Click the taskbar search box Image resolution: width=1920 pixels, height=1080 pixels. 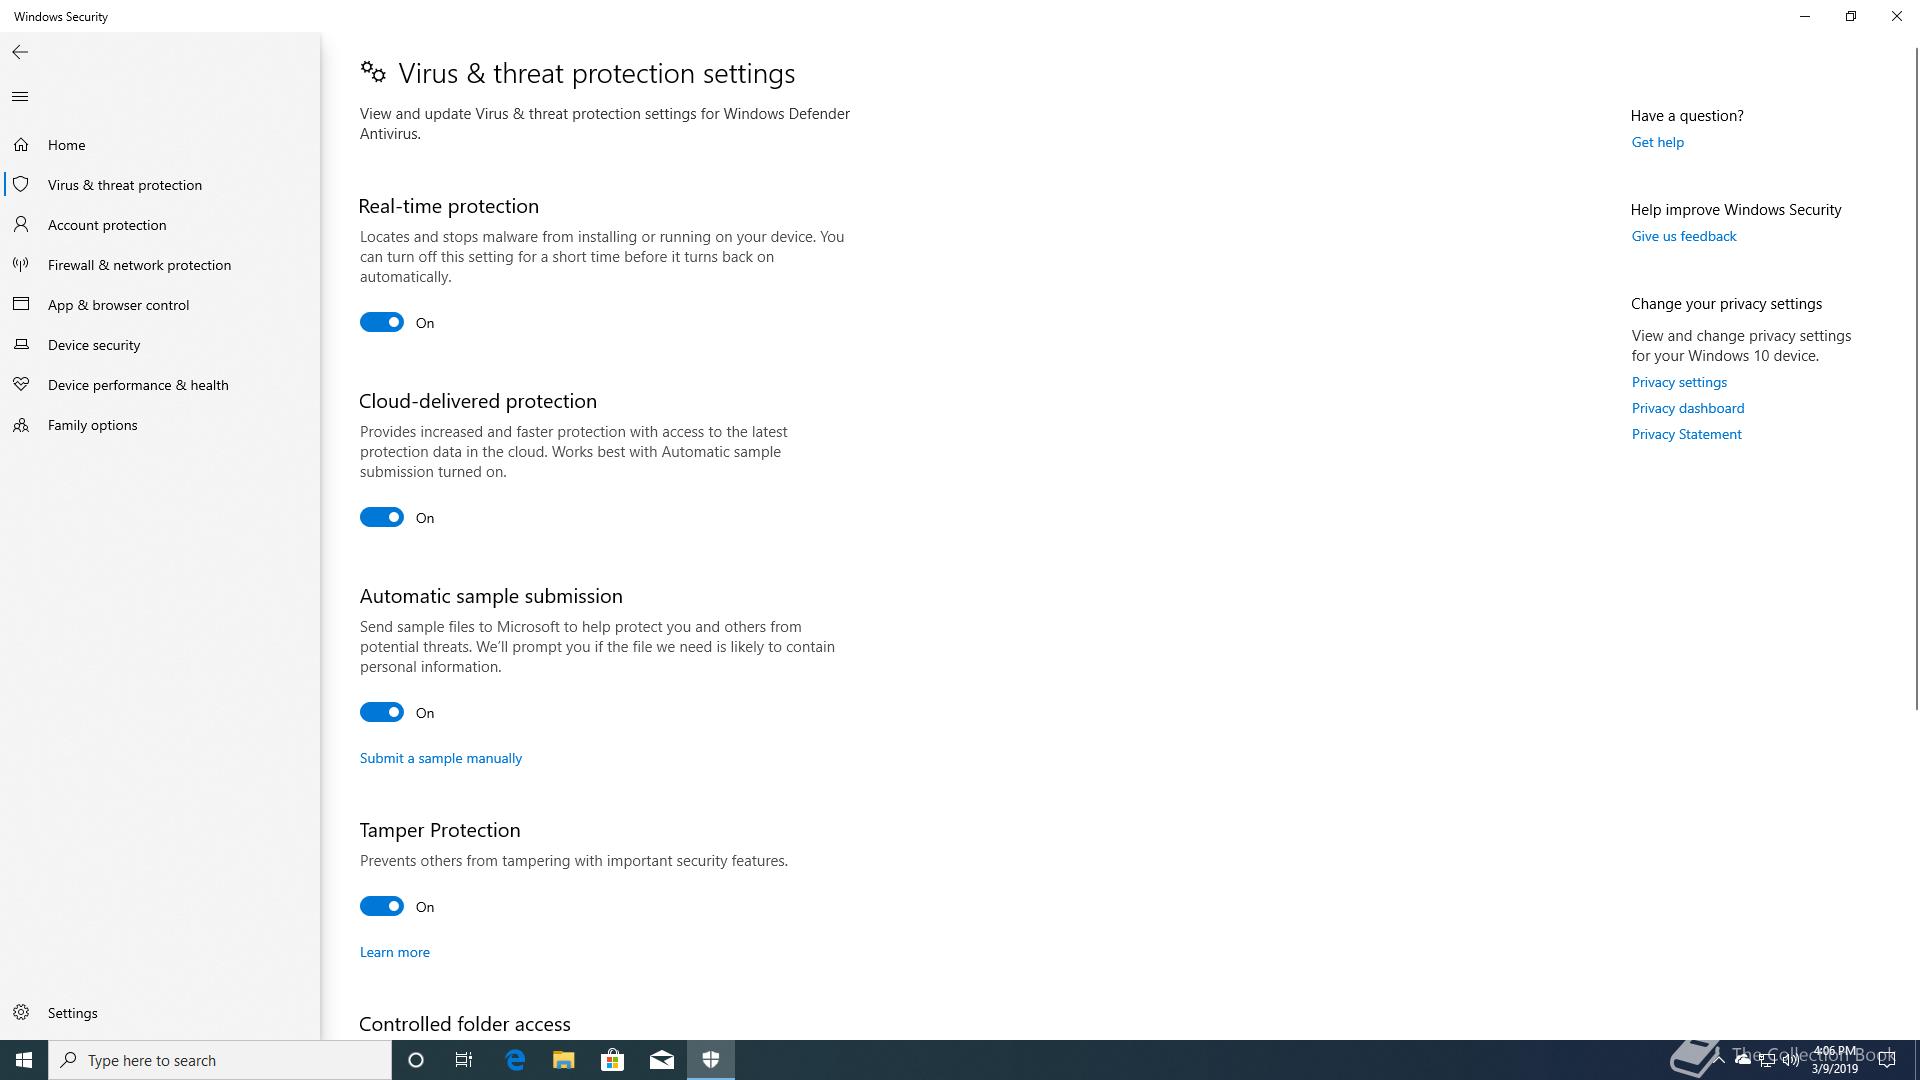point(220,1060)
